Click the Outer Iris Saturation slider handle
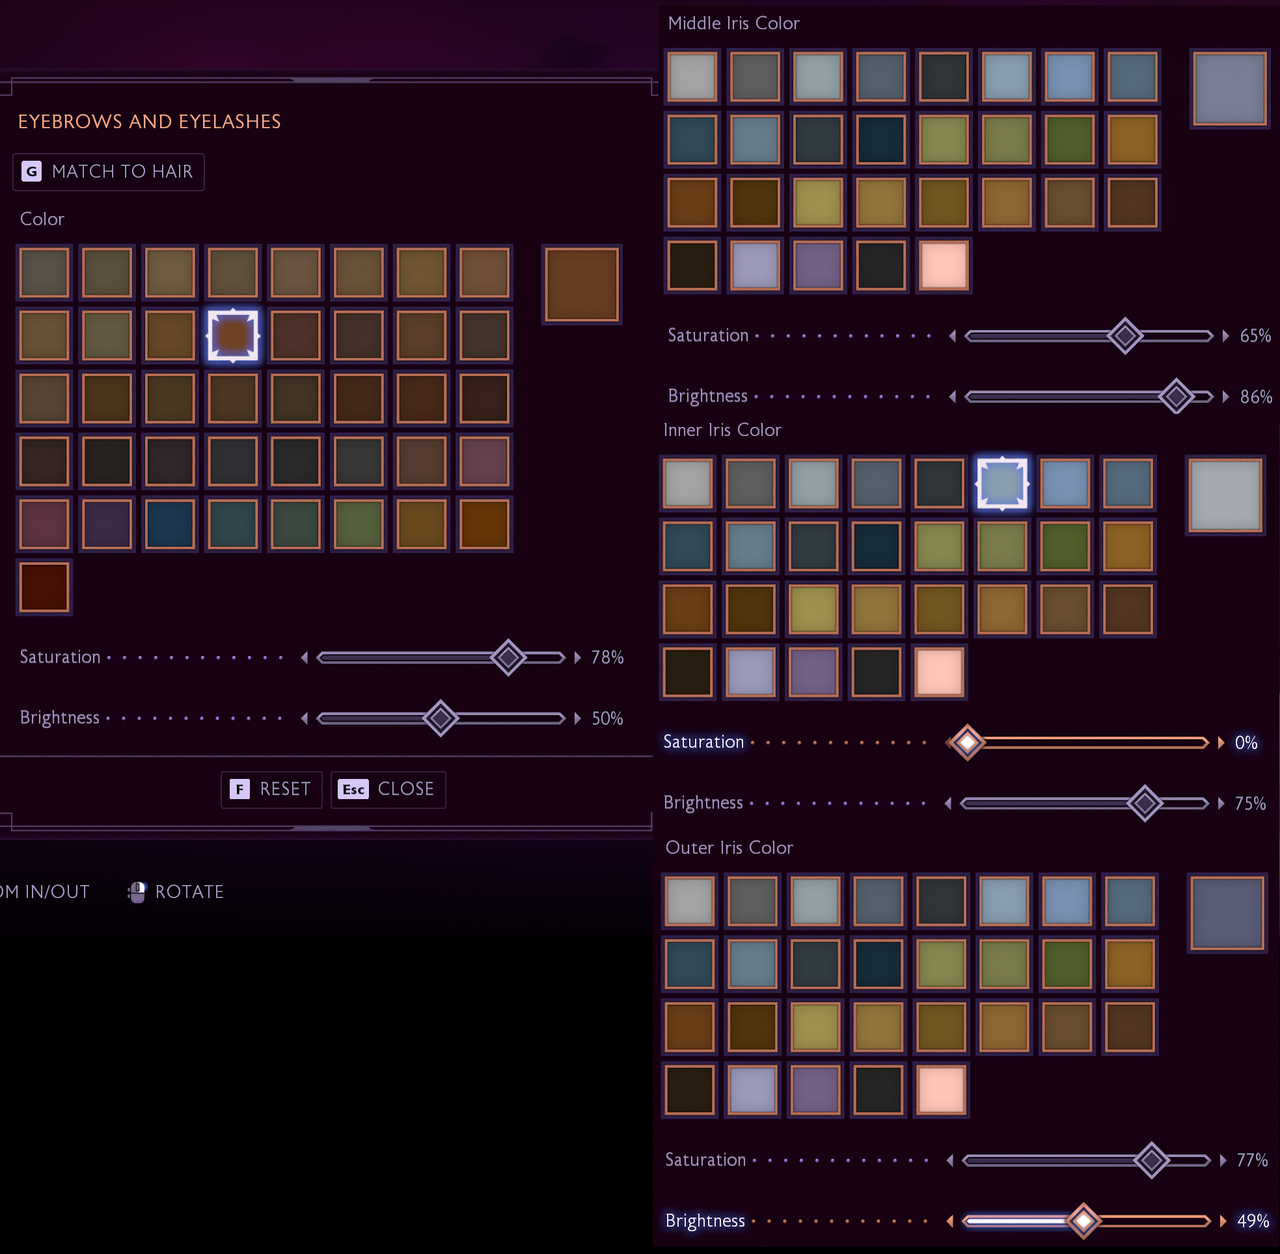Viewport: 1280px width, 1254px height. [x=1152, y=1160]
